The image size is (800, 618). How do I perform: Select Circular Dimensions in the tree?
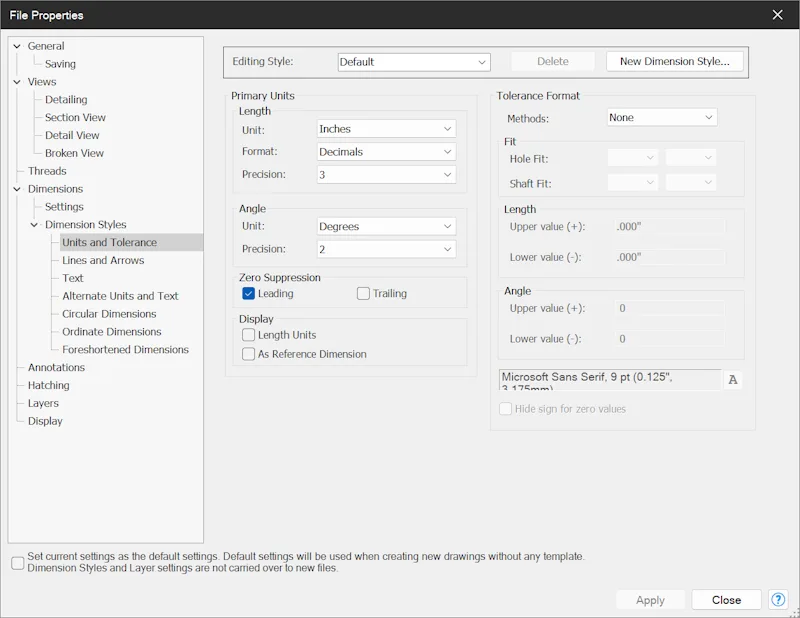(109, 314)
